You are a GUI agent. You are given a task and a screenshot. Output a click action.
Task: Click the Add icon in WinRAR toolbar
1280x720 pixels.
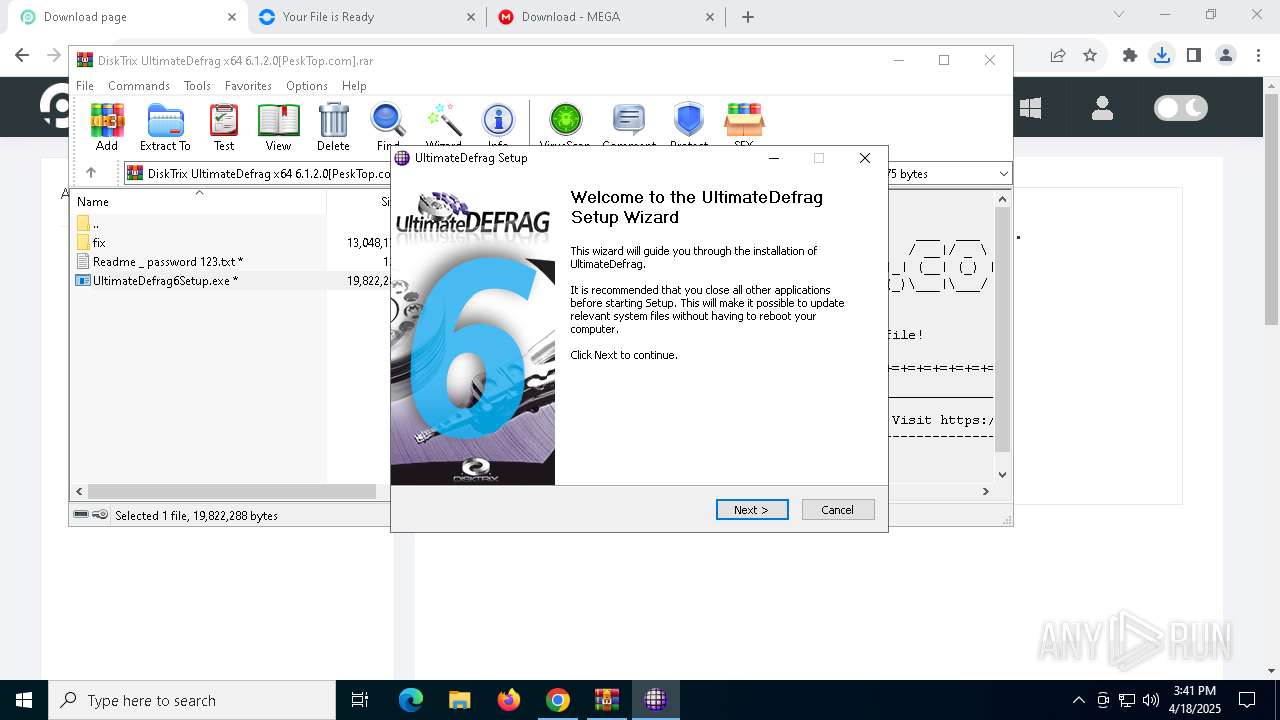(107, 127)
